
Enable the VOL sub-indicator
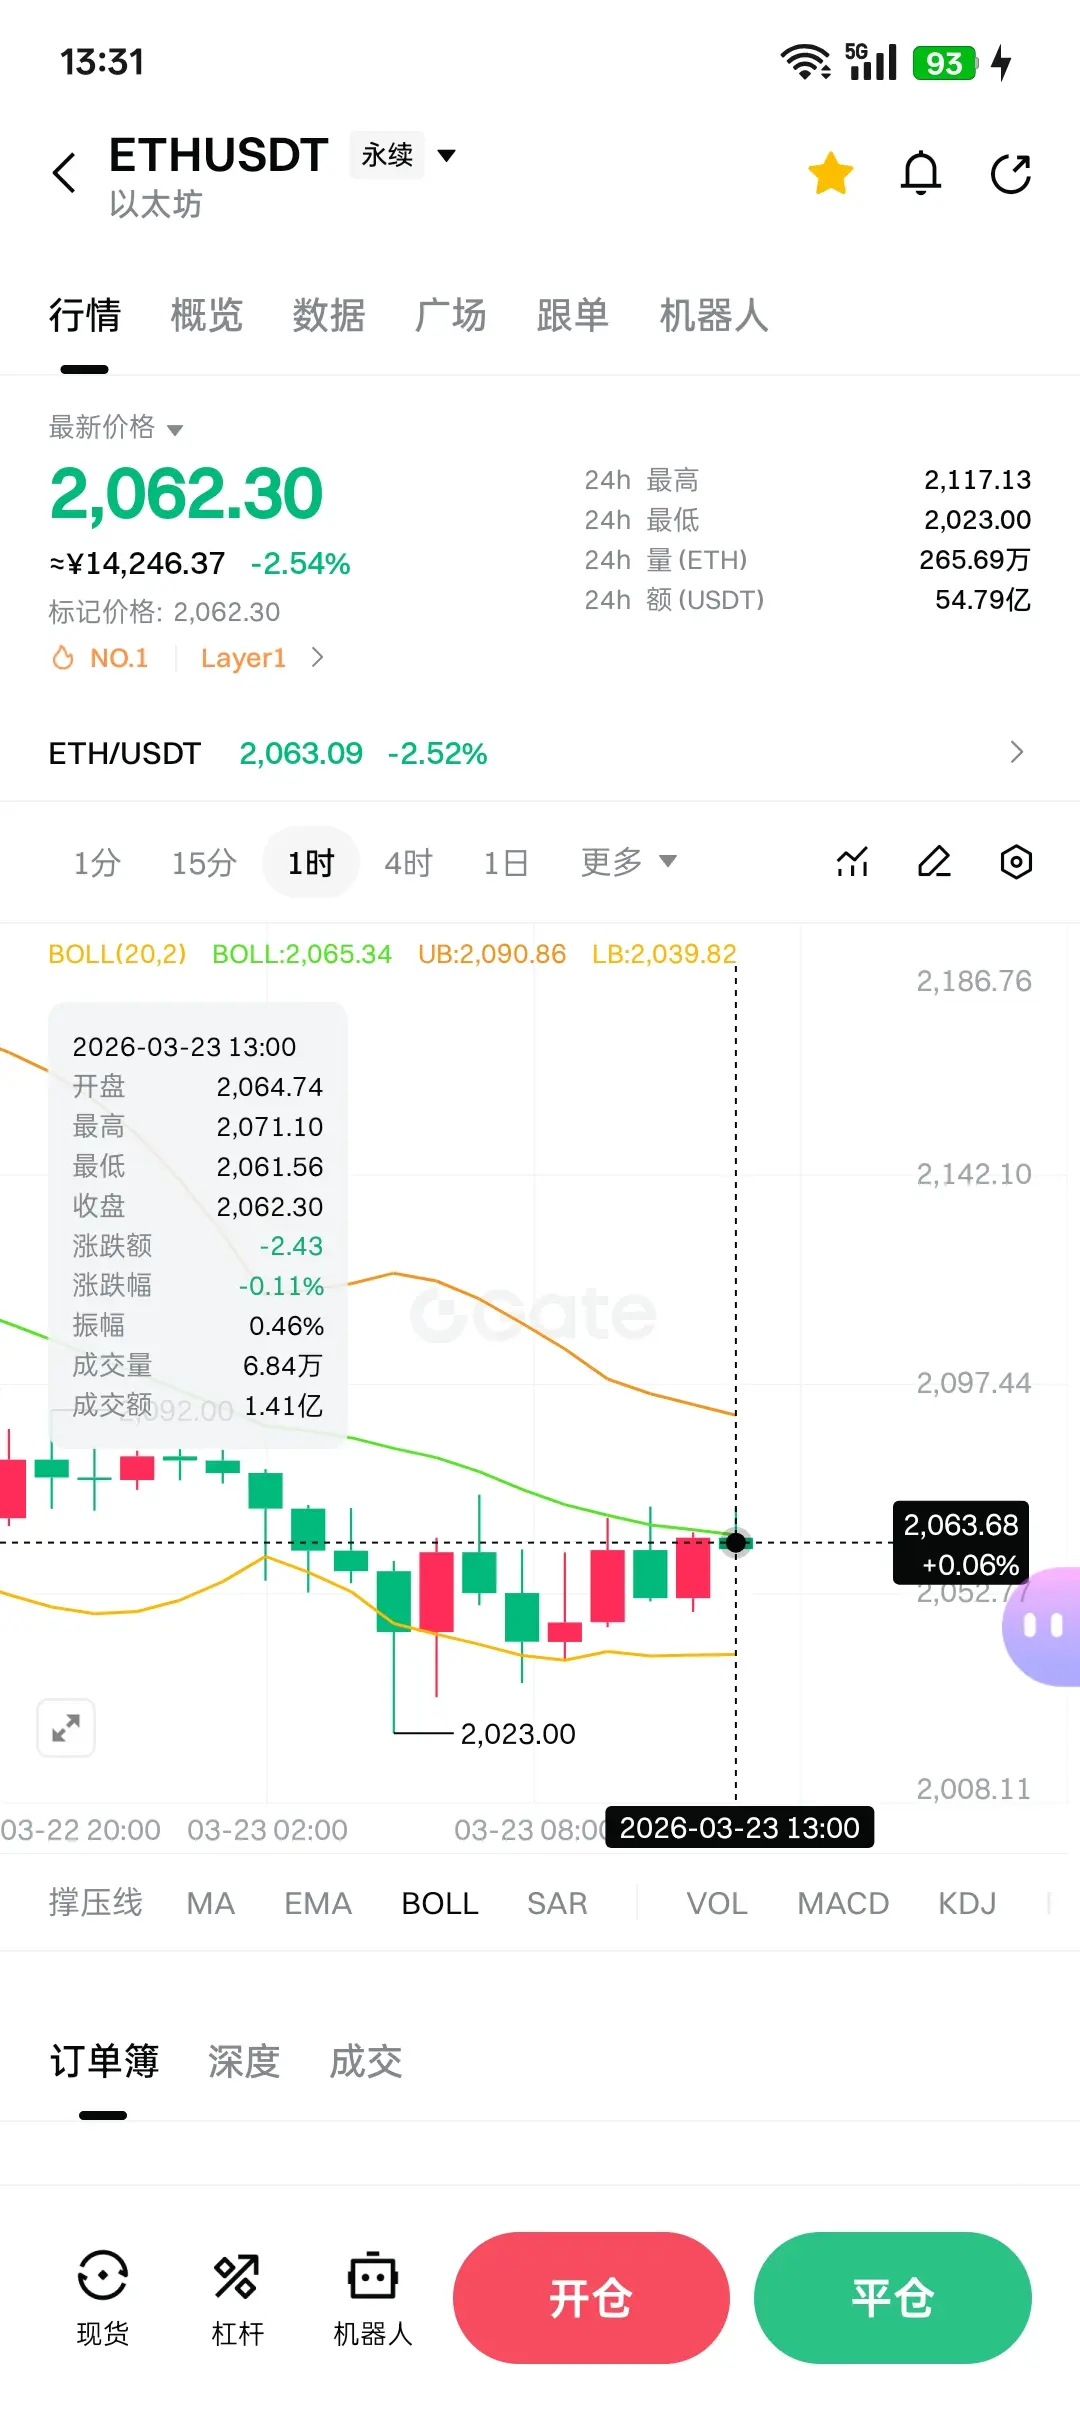tap(717, 1903)
